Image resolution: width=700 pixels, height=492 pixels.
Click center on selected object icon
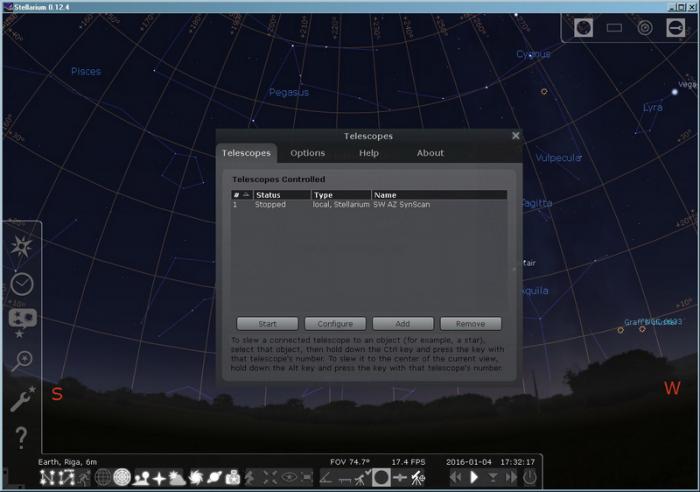pyautogui.click(x=270, y=478)
